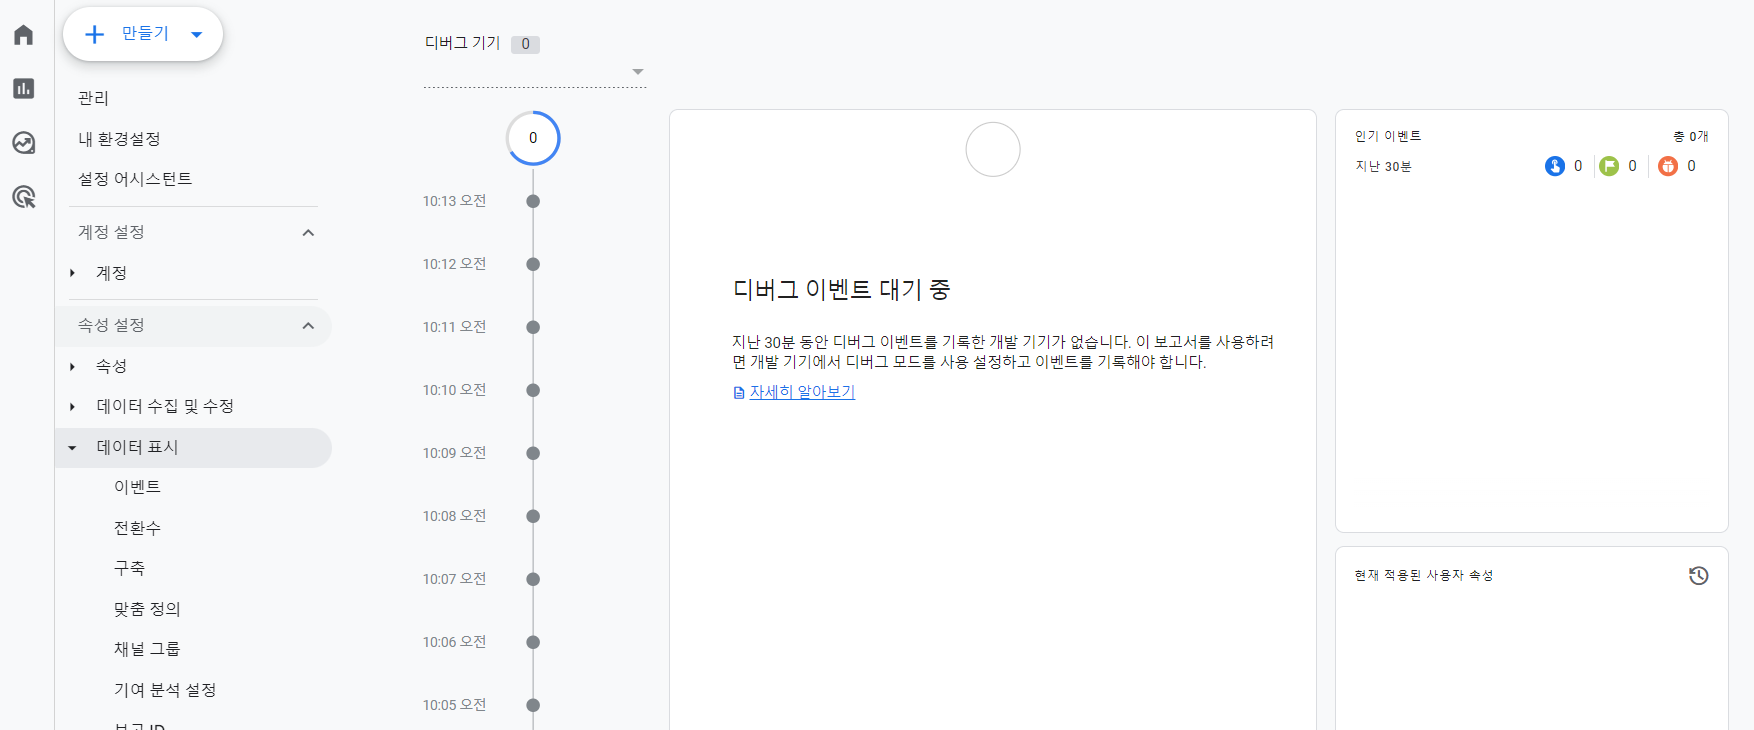Expand the 계정 tree item

tap(72, 273)
